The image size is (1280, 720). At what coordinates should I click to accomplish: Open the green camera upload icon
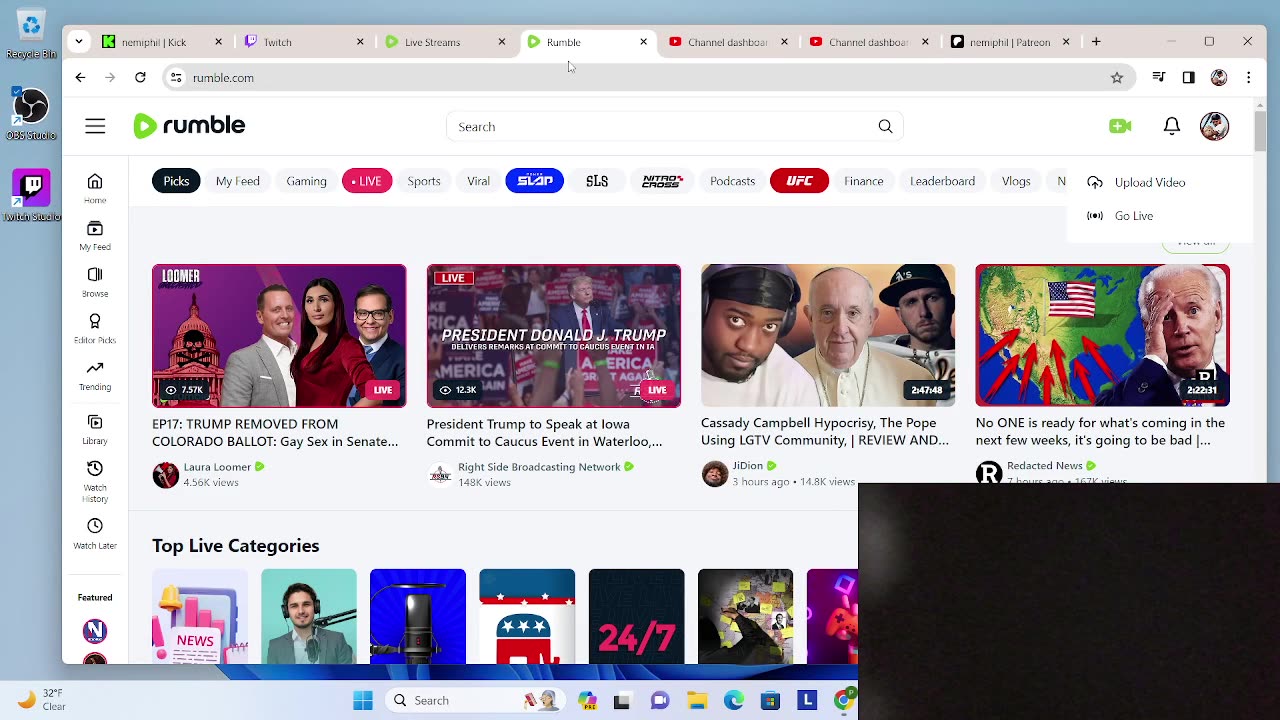tap(1120, 126)
